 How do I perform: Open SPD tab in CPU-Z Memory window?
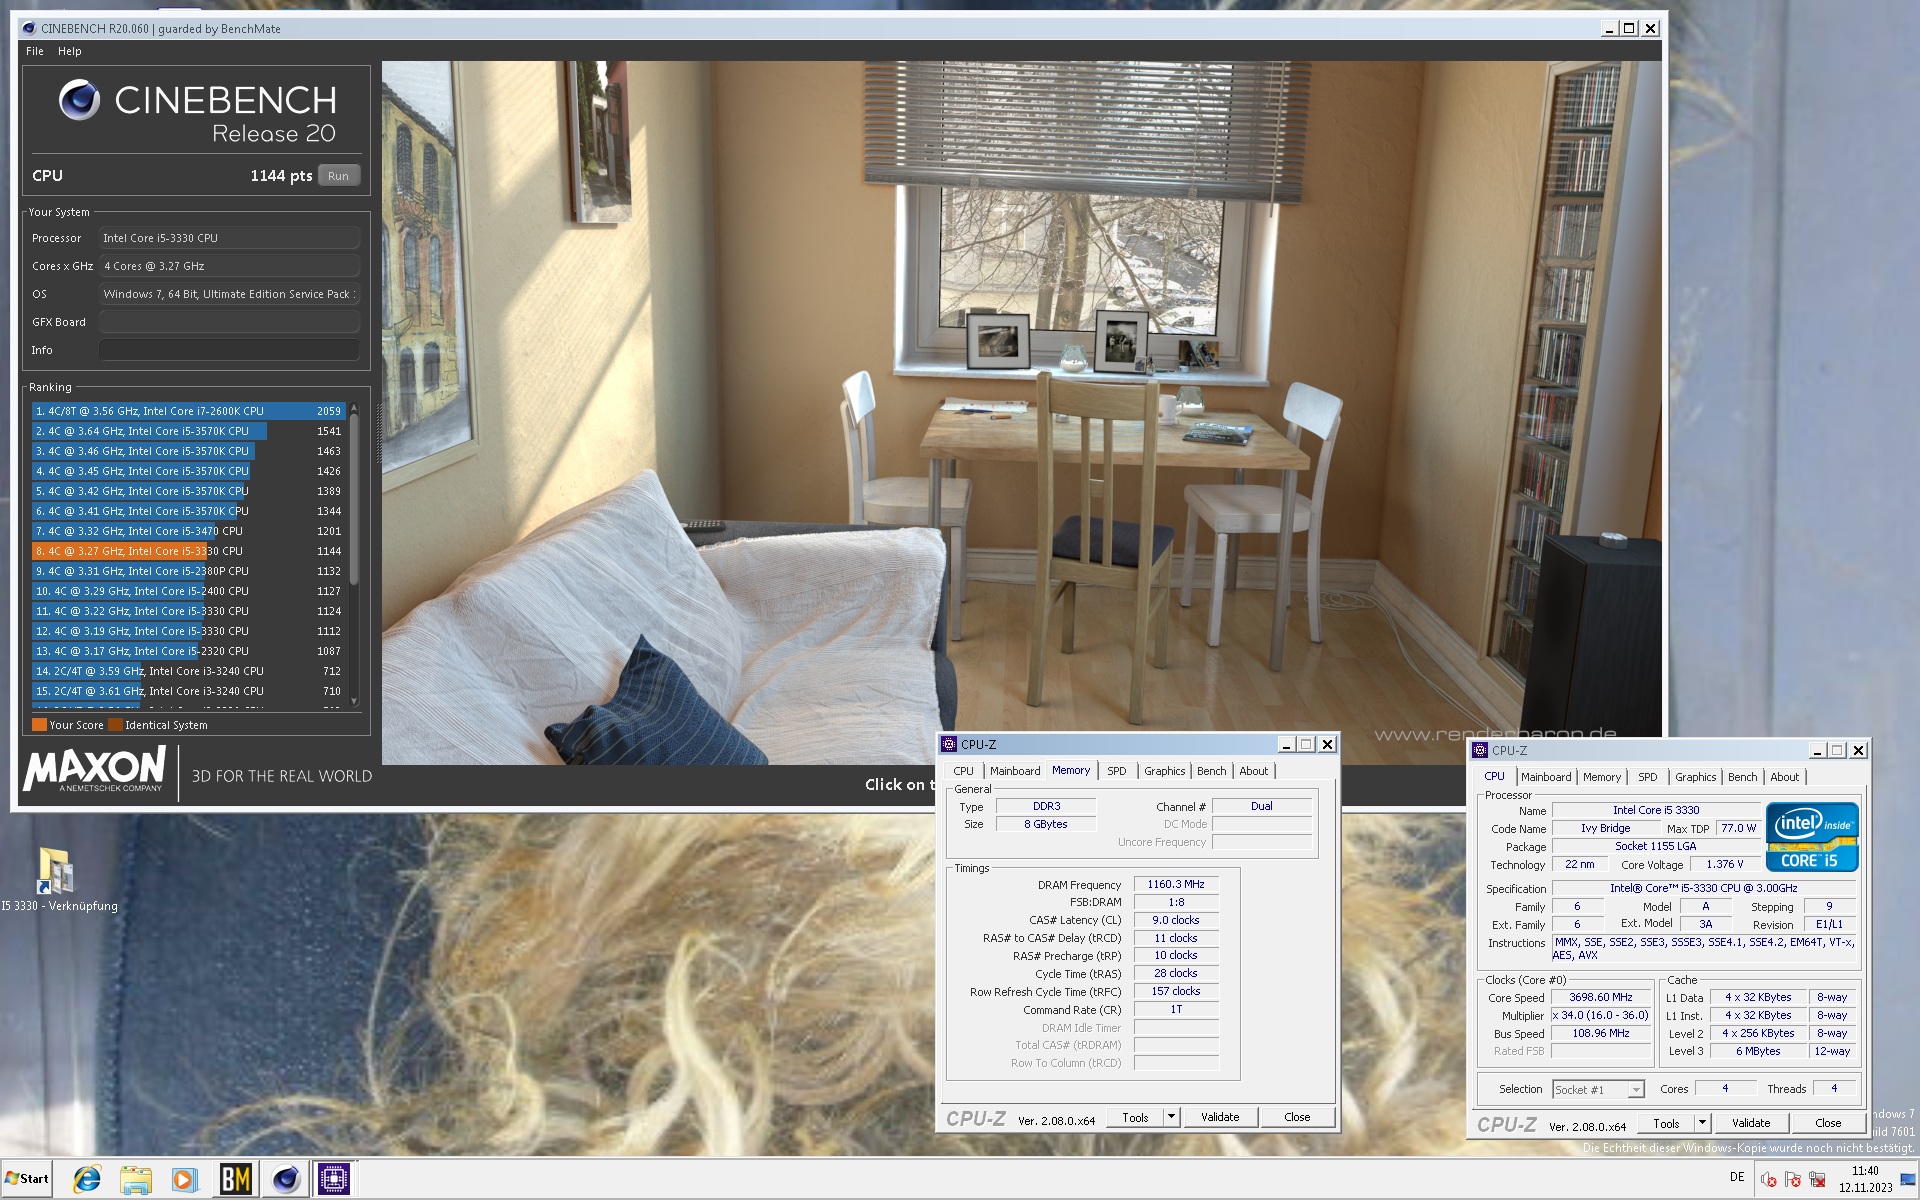1117,771
